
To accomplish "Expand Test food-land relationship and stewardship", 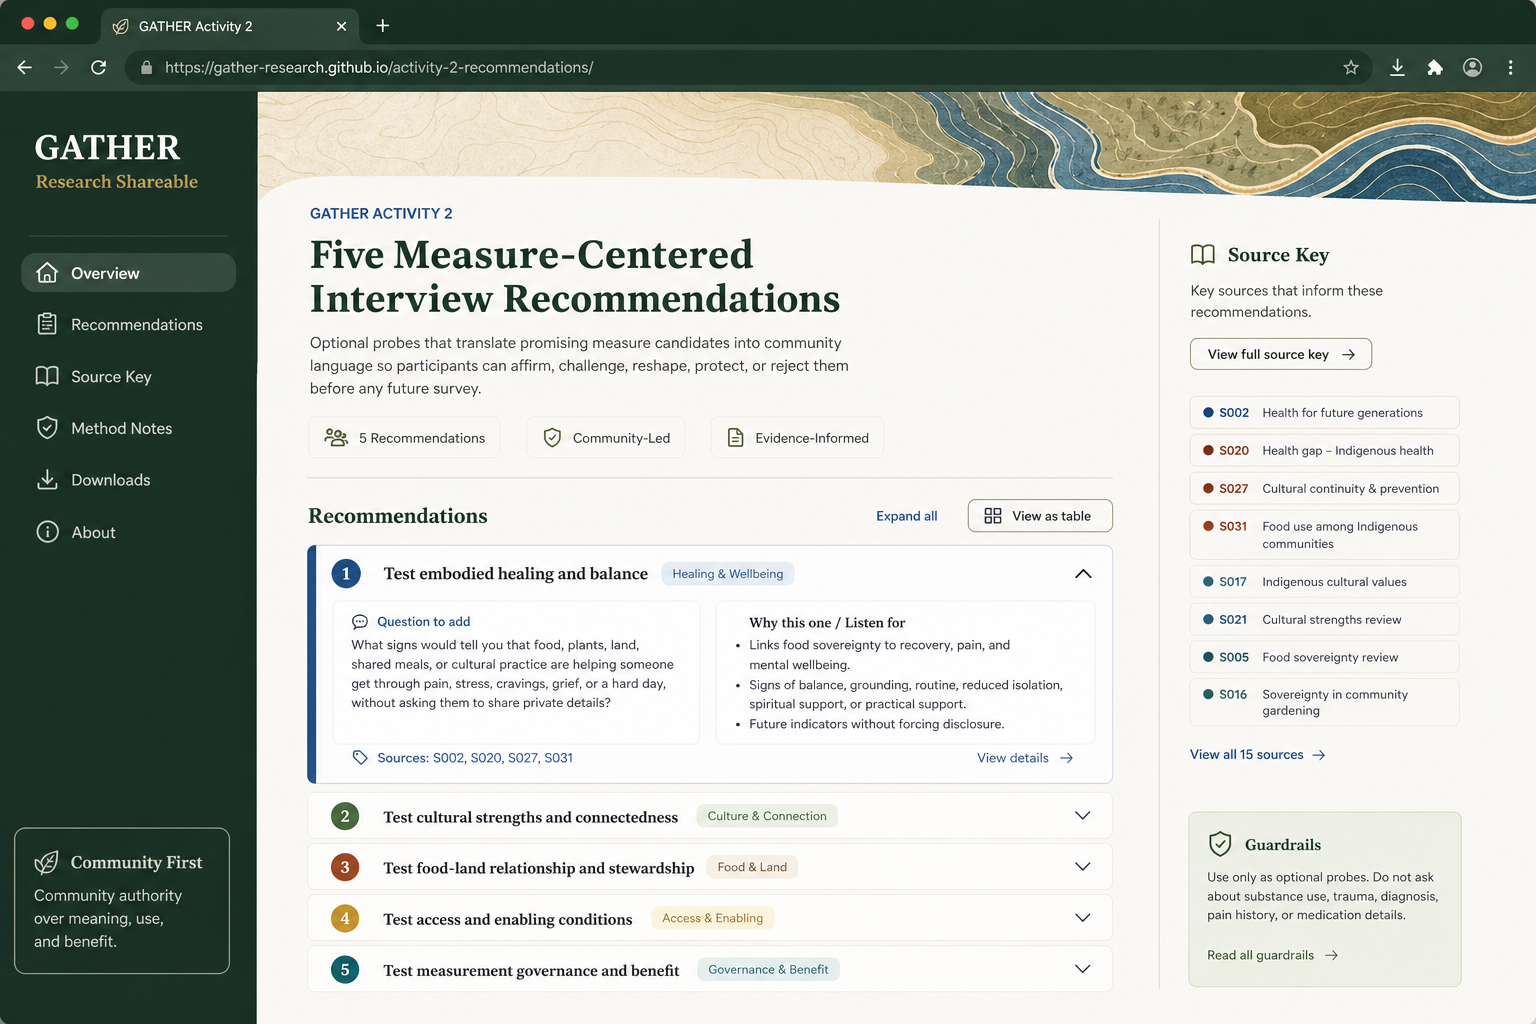I will 1082,867.
